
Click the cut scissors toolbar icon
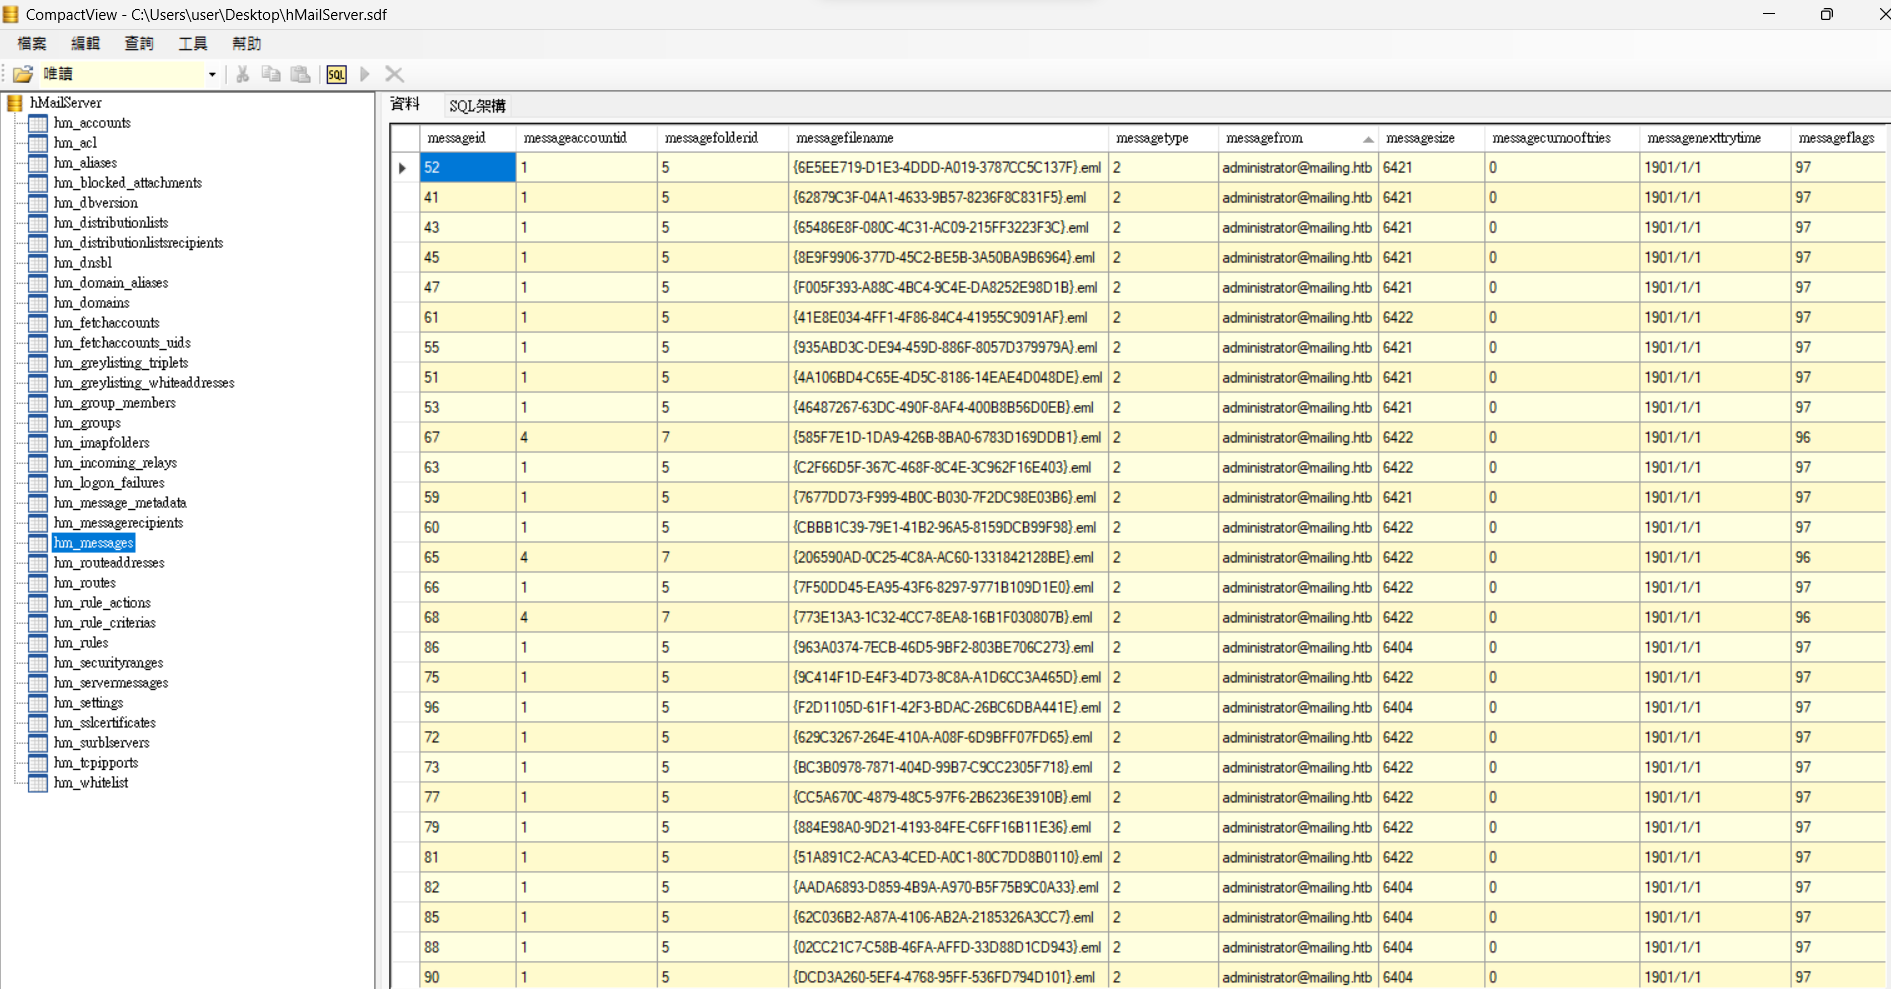[x=242, y=74]
